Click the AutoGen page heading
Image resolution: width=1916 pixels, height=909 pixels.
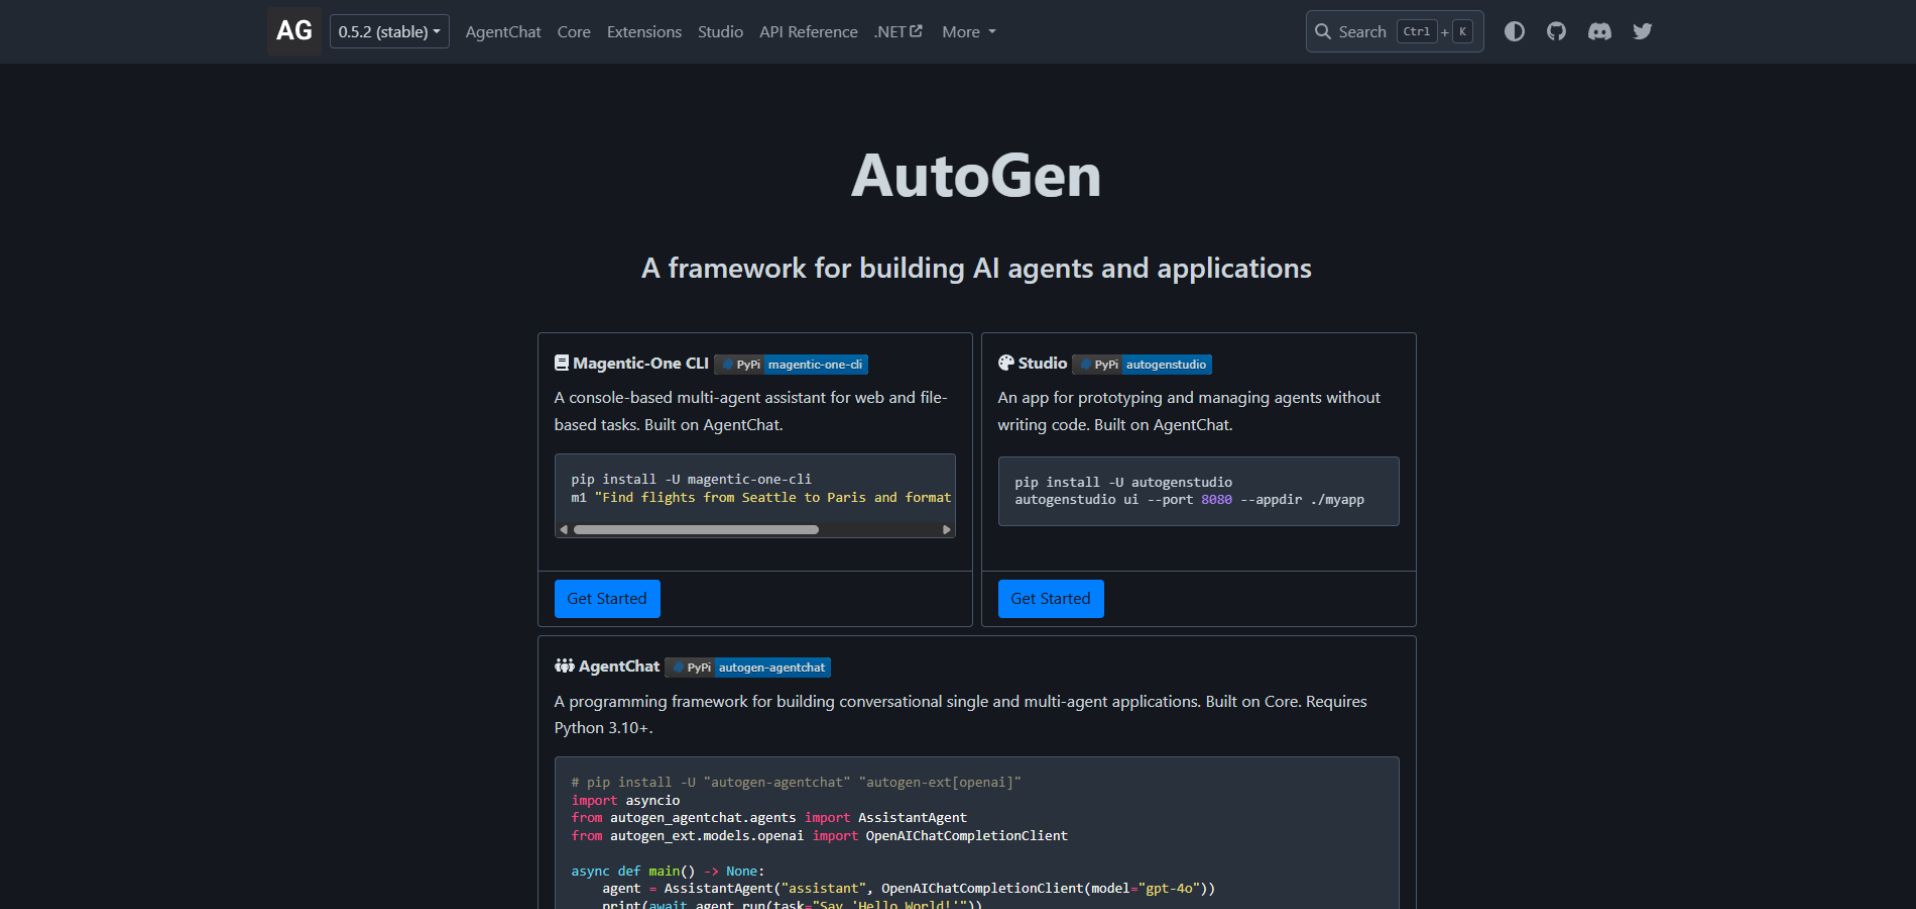pos(976,176)
